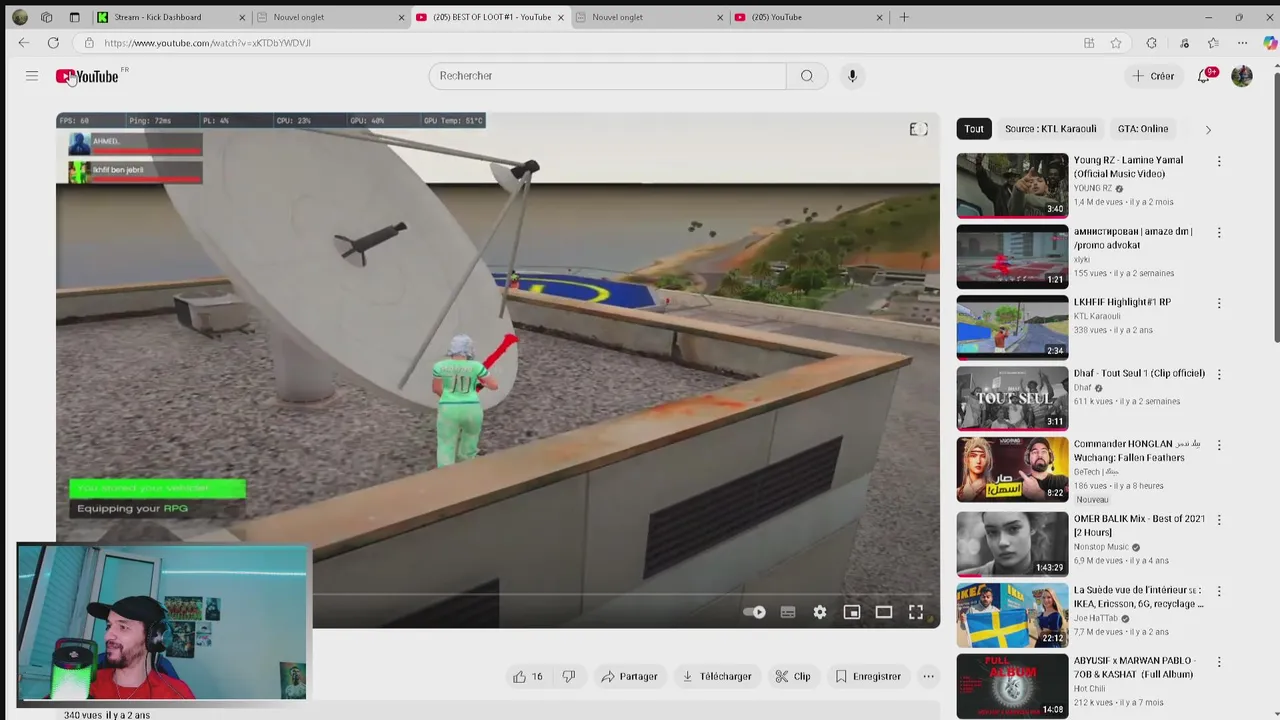Close the BEST OF LOOT #1 tab
Image resolution: width=1280 pixels, height=720 pixels.
pos(561,17)
